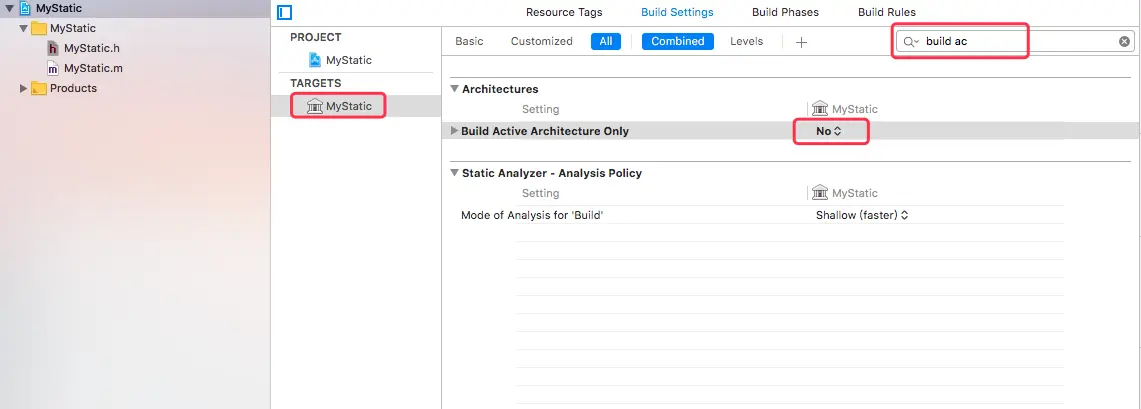Collapse the root MyStatic project in navigator

(9, 9)
